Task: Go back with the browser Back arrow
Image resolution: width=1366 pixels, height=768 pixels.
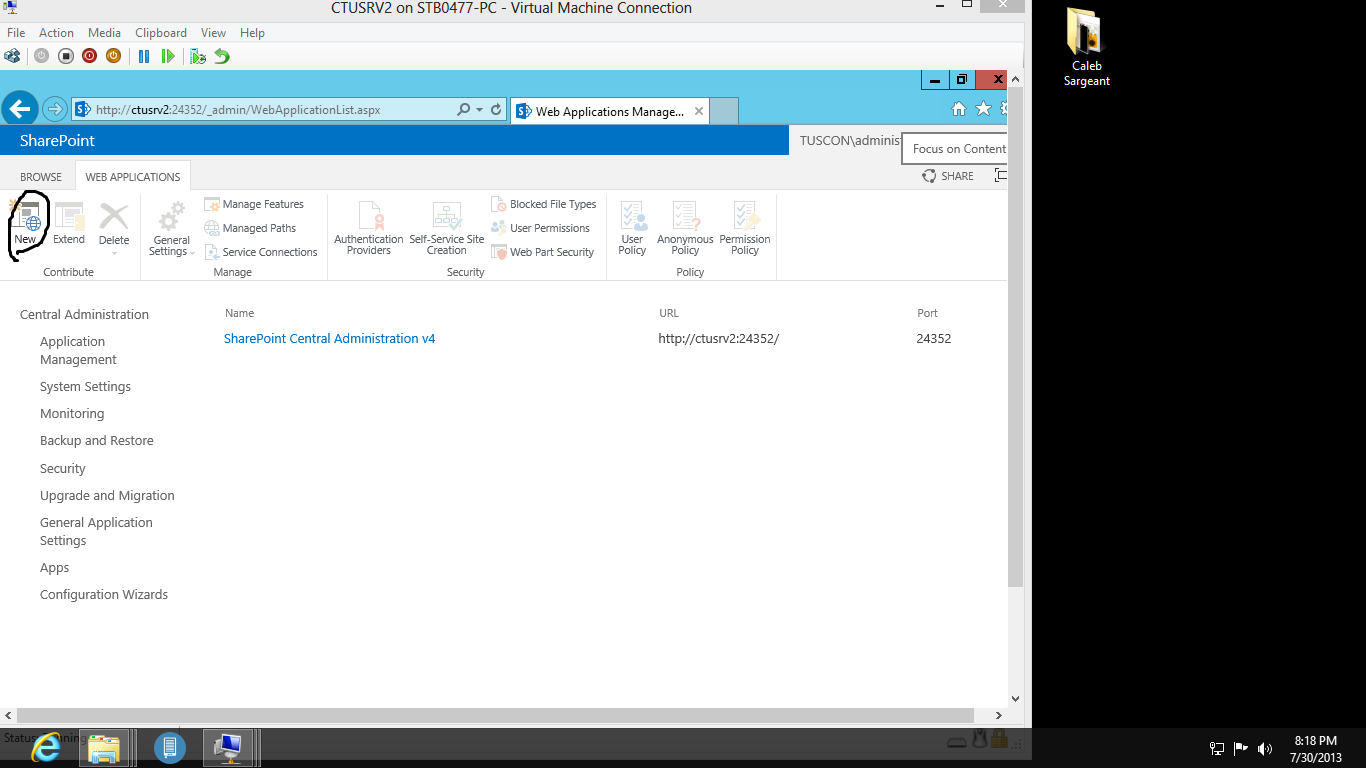Action: pos(20,109)
